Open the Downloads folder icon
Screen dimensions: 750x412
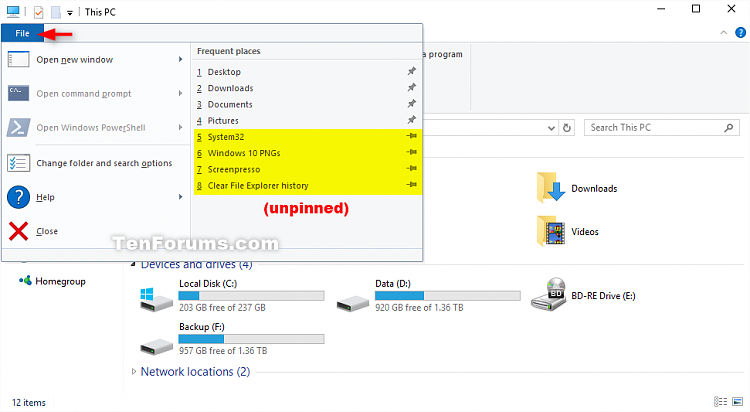tap(551, 188)
